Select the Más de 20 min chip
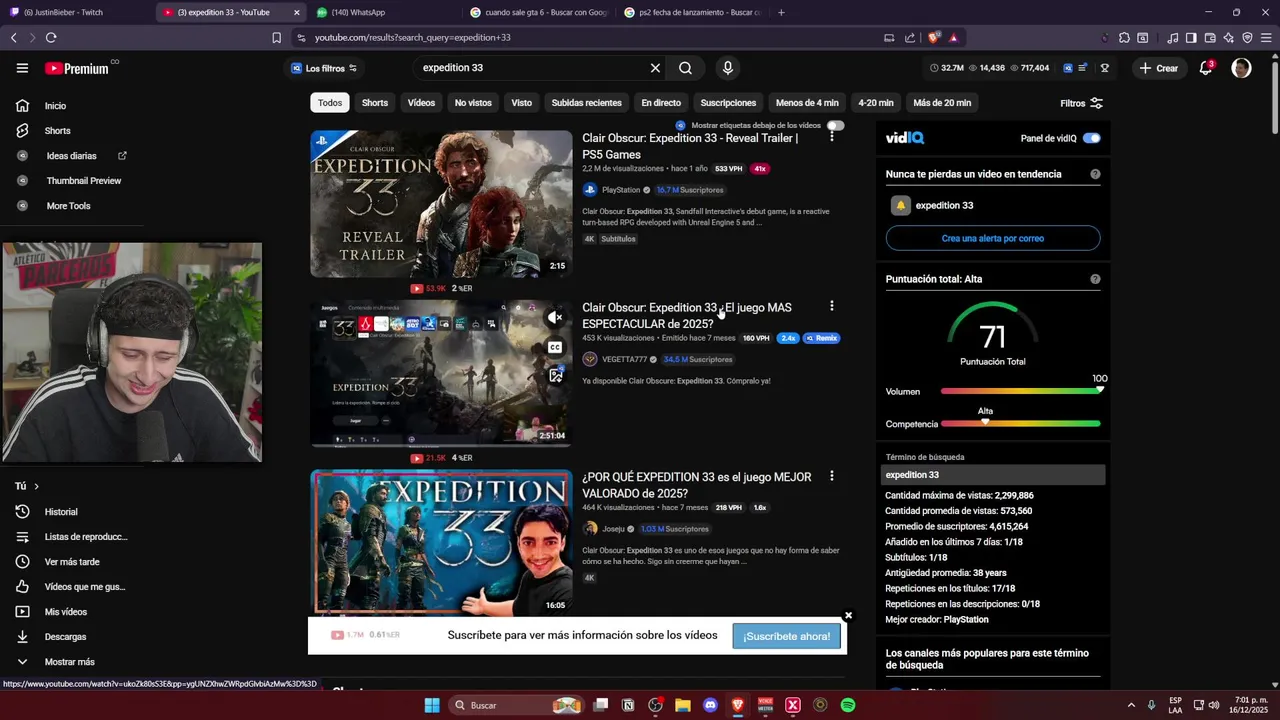The height and width of the screenshot is (720, 1280). [942, 103]
